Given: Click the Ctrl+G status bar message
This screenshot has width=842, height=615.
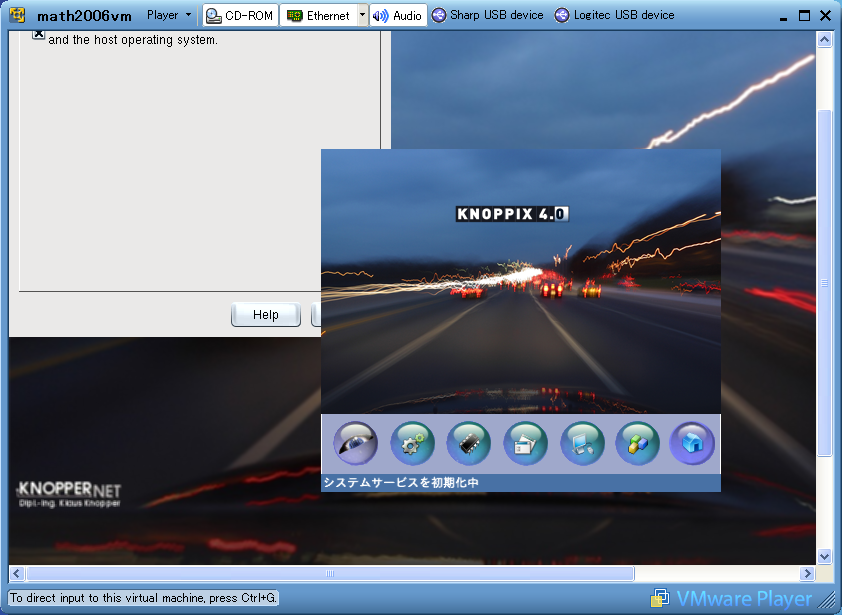Looking at the screenshot, I should [x=143, y=598].
